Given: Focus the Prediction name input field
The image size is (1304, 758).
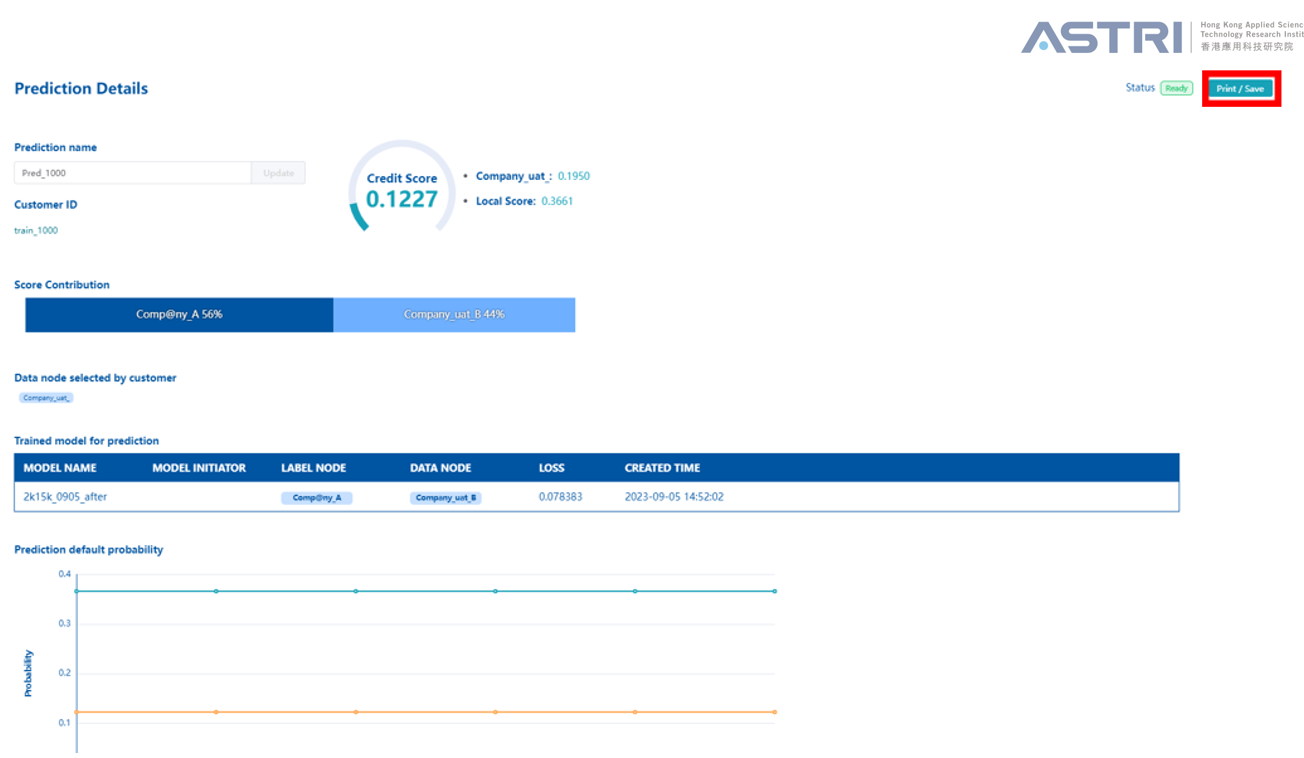Looking at the screenshot, I should point(132,173).
